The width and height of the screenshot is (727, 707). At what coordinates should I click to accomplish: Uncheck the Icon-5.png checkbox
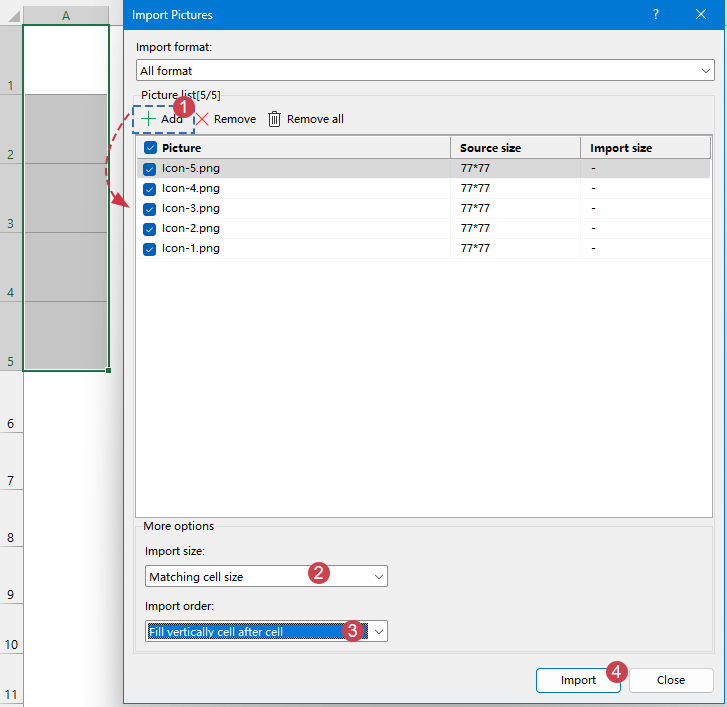pos(150,169)
